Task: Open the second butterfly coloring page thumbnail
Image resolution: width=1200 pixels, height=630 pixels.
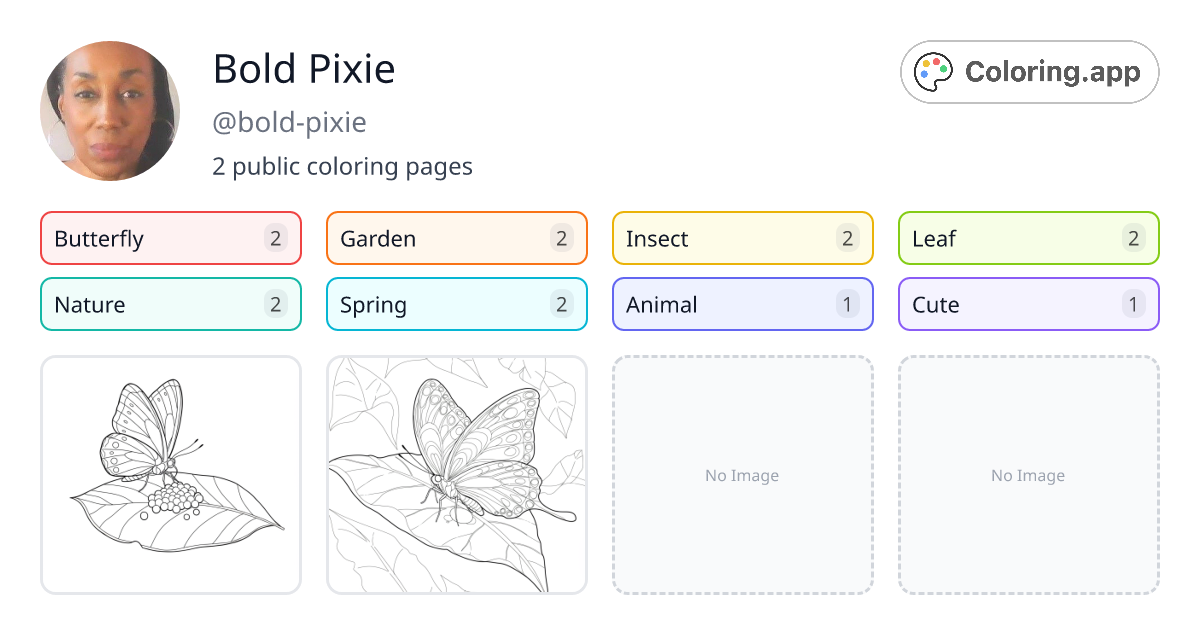Action: coord(456,475)
